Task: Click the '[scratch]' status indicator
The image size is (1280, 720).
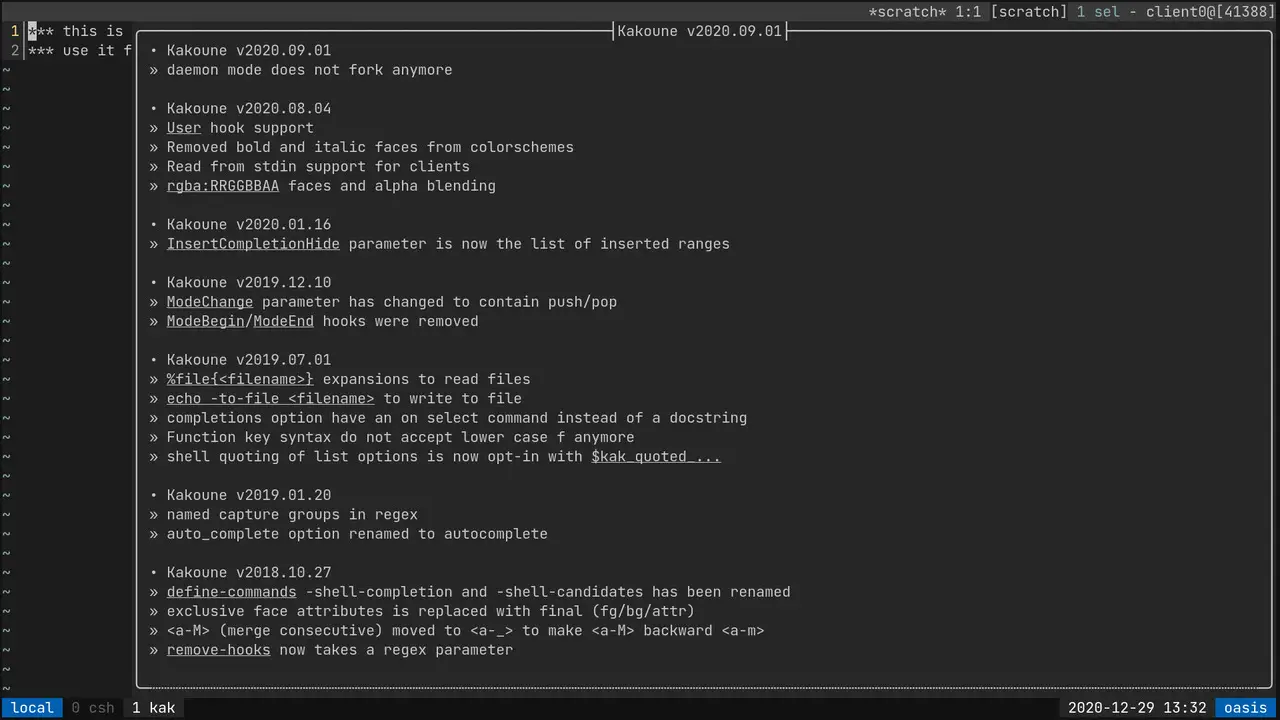Action: pos(1029,12)
